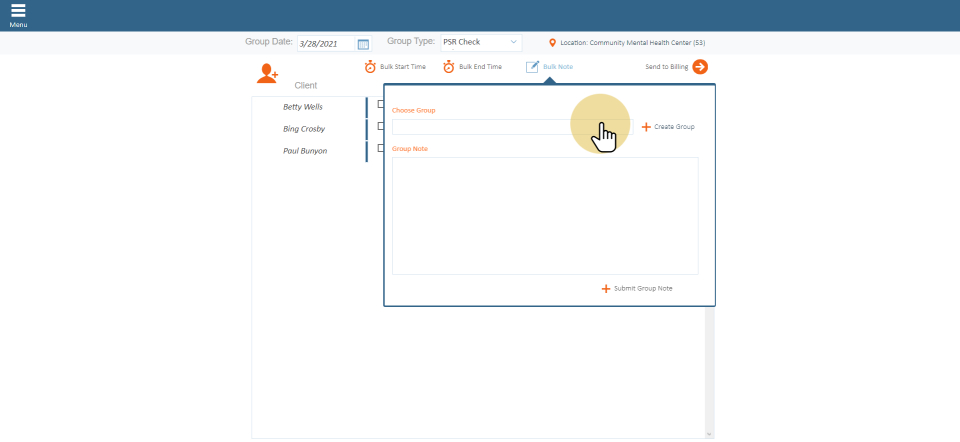Click the Send to Billing arrow icon

point(700,67)
